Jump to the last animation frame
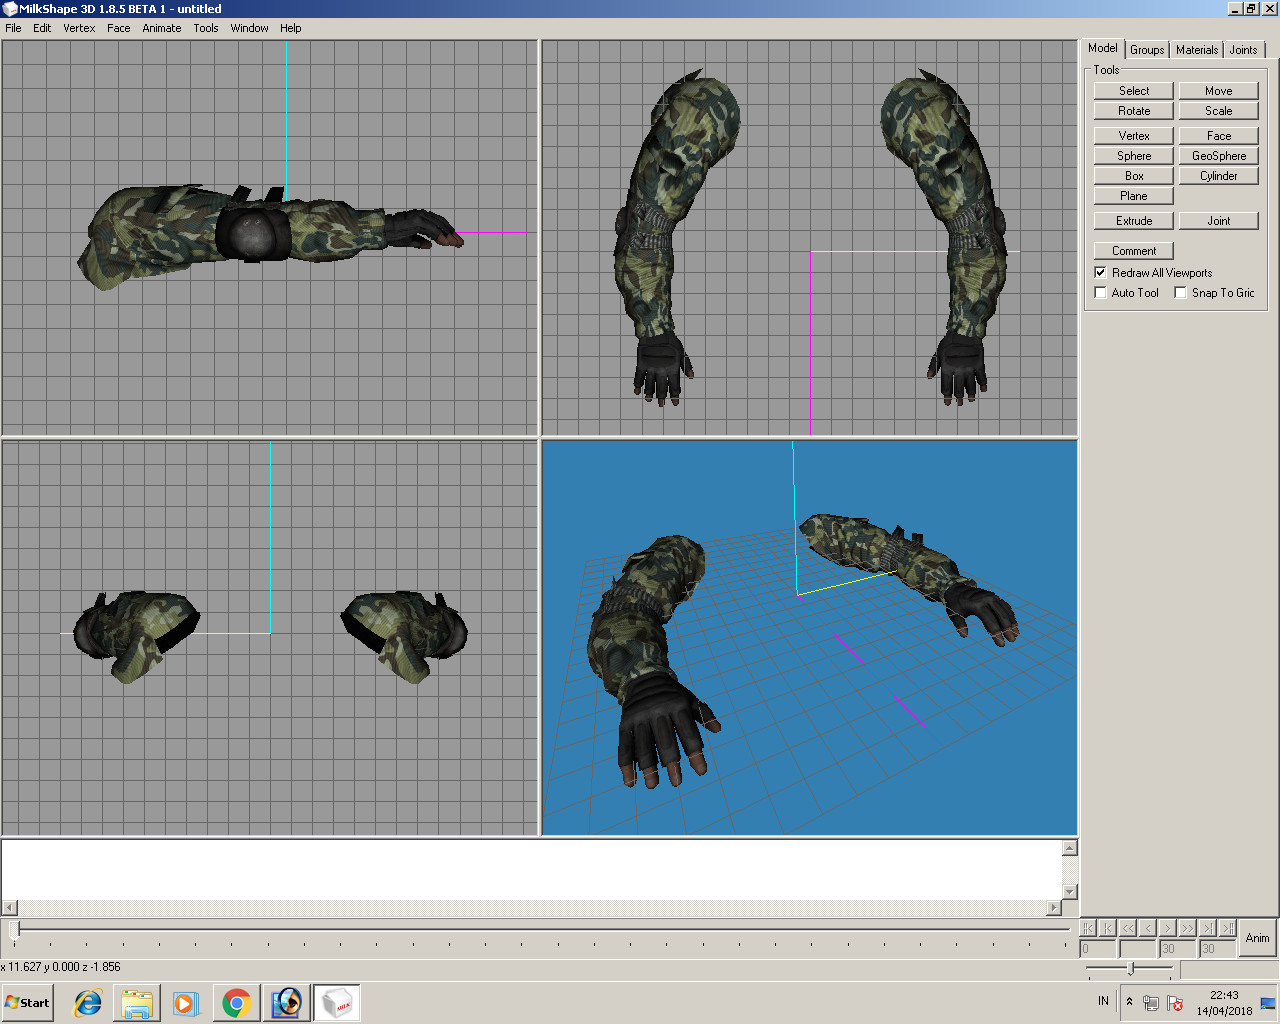1280x1024 pixels. pyautogui.click(x=1207, y=928)
